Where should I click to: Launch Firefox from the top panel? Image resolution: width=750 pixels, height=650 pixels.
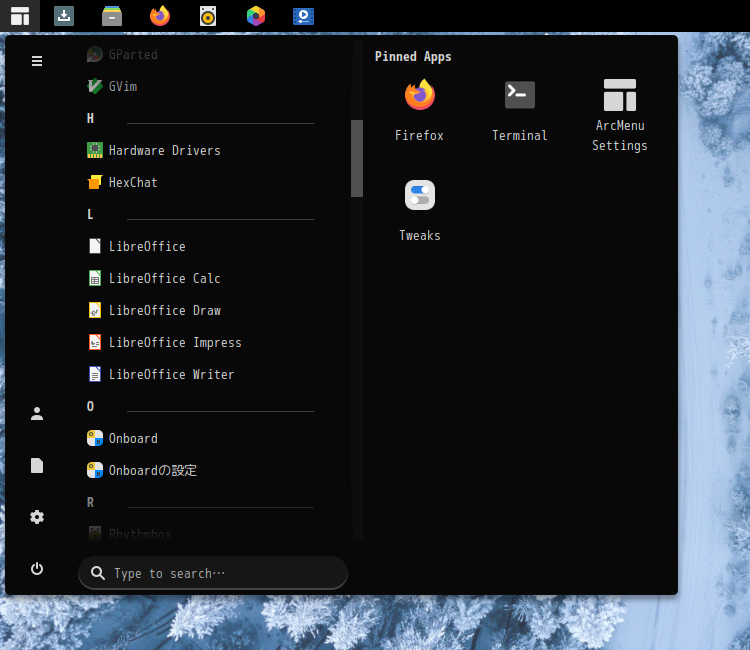tap(160, 16)
